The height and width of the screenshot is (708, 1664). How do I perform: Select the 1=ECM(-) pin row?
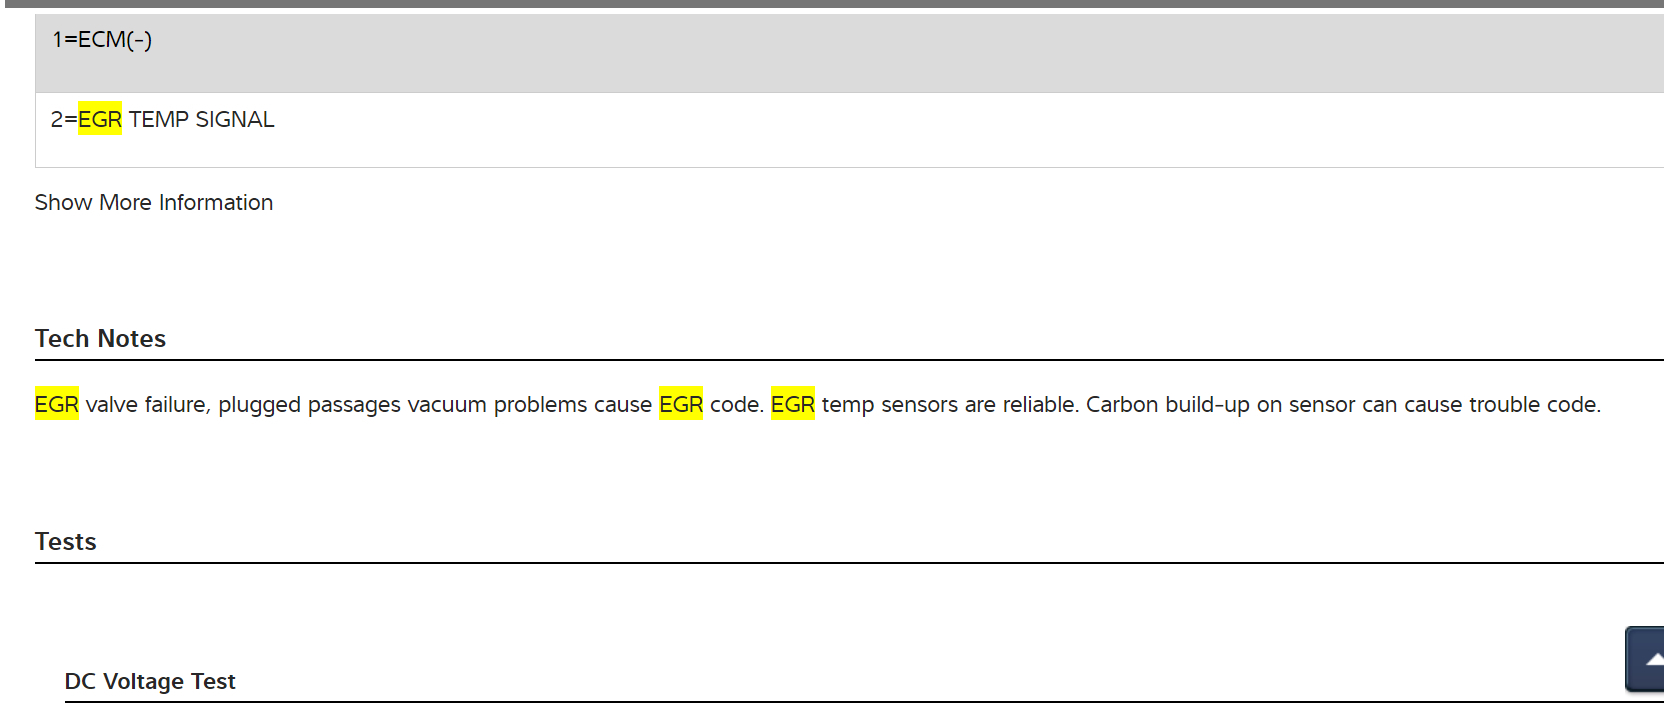click(x=103, y=40)
